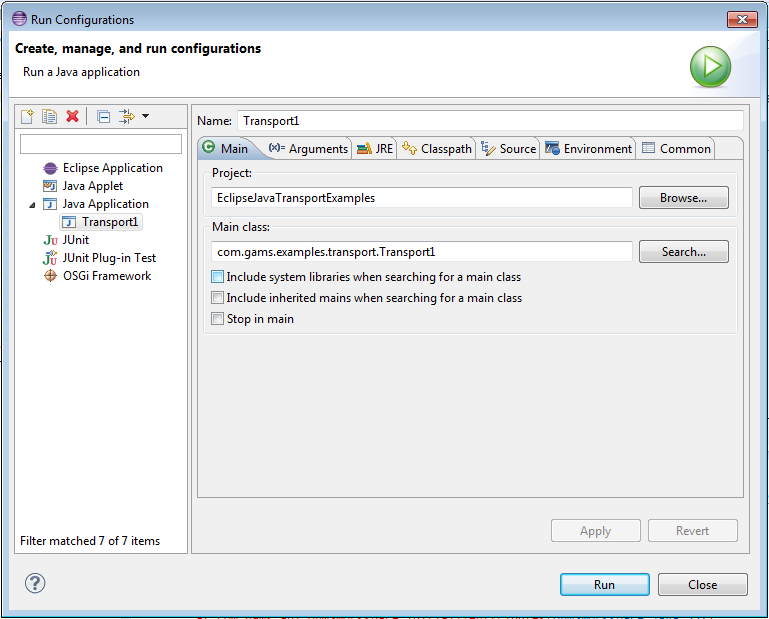769x619 pixels.
Task: Click the duplicate configuration icon
Action: [x=49, y=117]
